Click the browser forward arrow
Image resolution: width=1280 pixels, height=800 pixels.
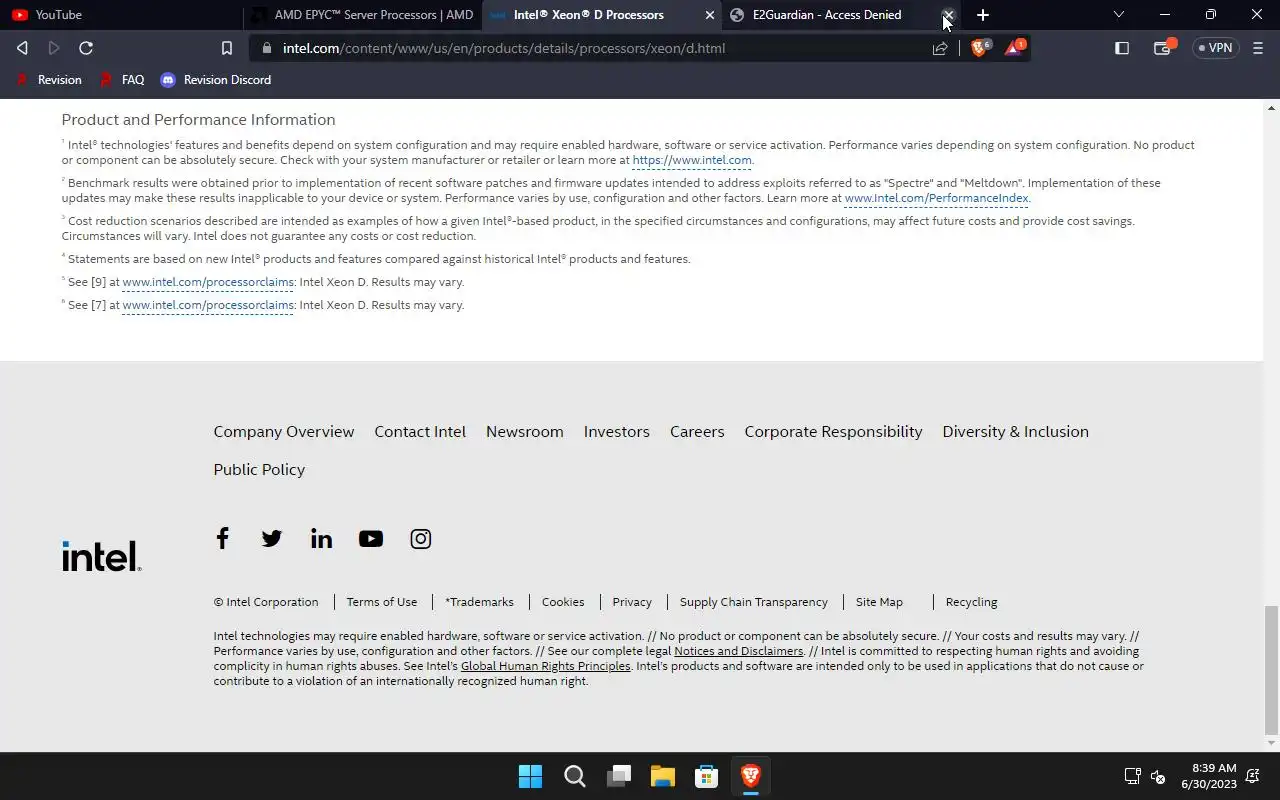[x=54, y=48]
